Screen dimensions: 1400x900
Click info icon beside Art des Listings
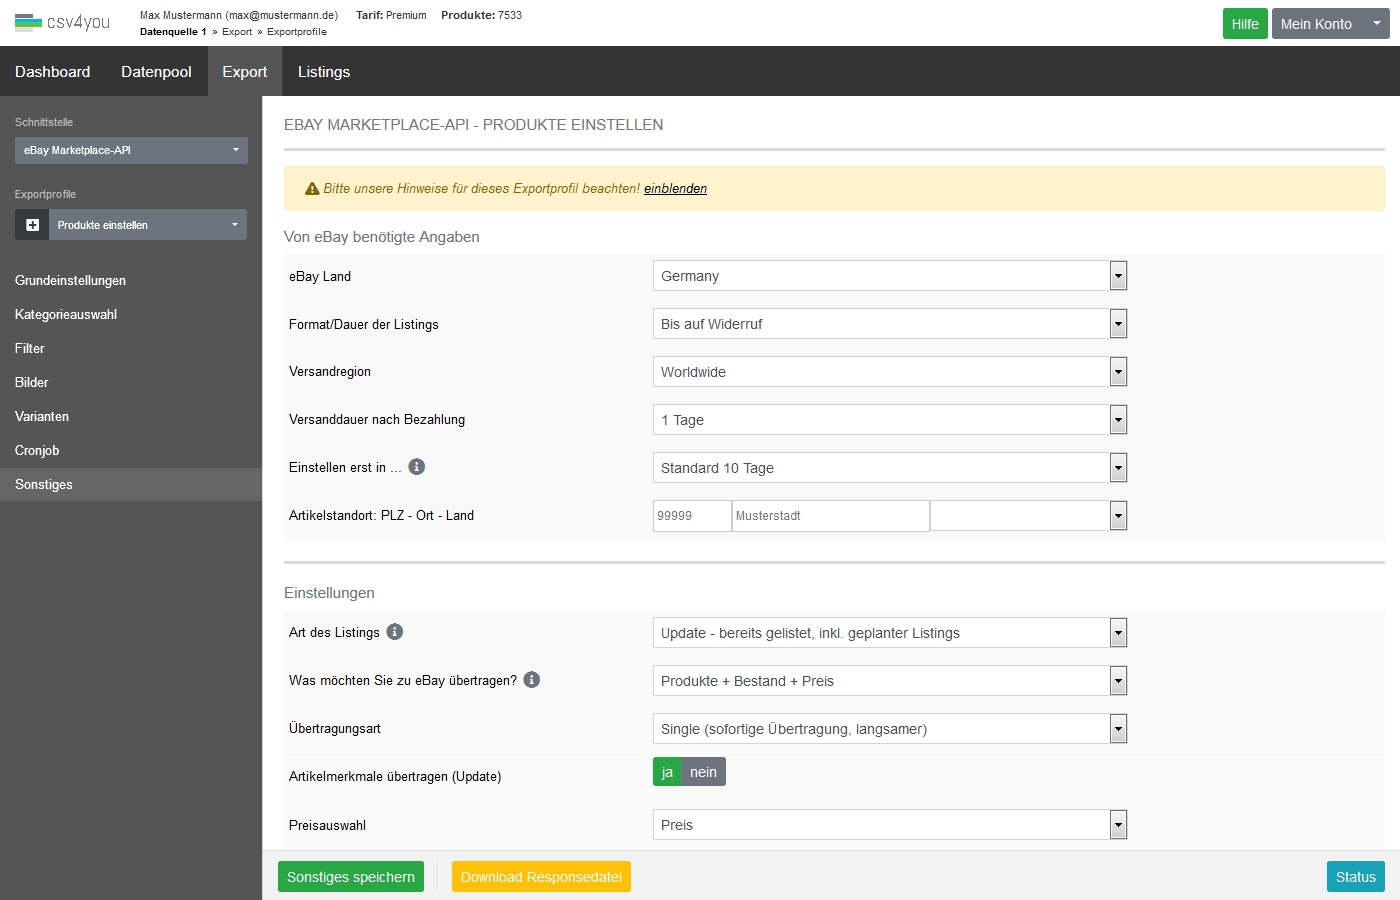click(x=395, y=632)
